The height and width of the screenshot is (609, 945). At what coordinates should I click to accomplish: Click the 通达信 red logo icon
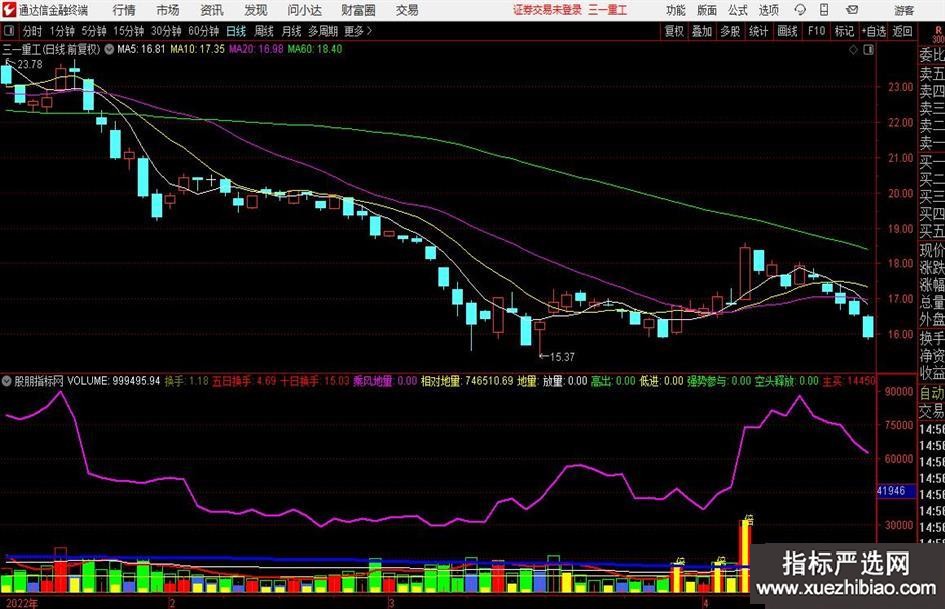[x=9, y=10]
